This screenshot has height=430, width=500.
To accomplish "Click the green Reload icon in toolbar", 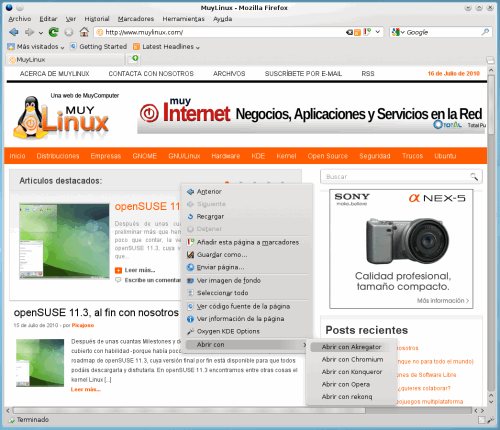I will pos(53,32).
